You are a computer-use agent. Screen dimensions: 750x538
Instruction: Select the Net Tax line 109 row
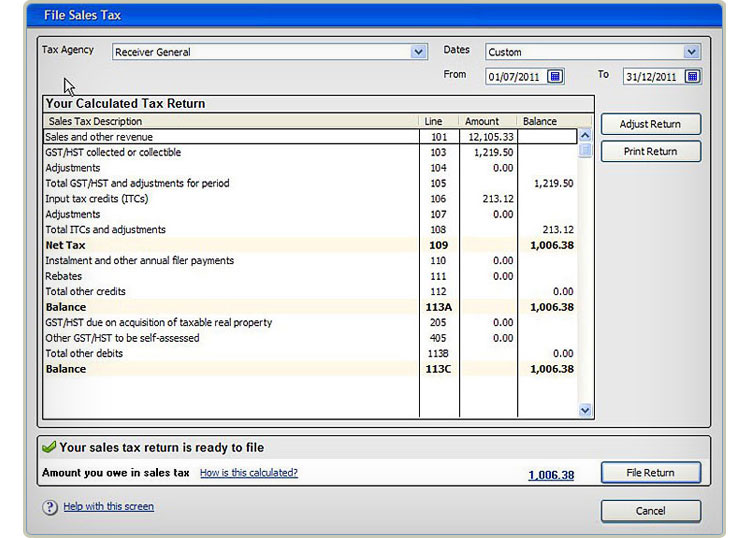(230, 245)
